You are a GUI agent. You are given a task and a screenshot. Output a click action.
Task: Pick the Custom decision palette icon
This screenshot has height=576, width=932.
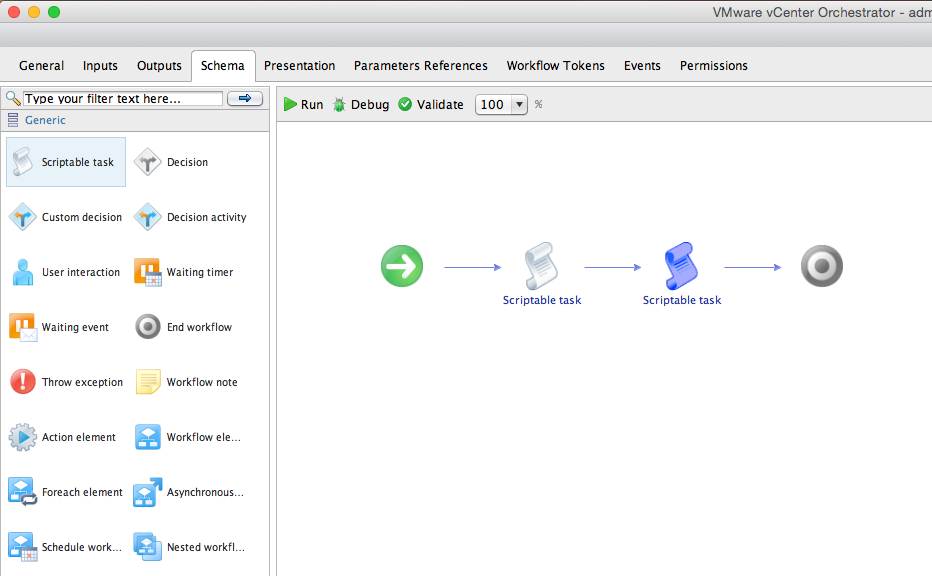(x=23, y=217)
